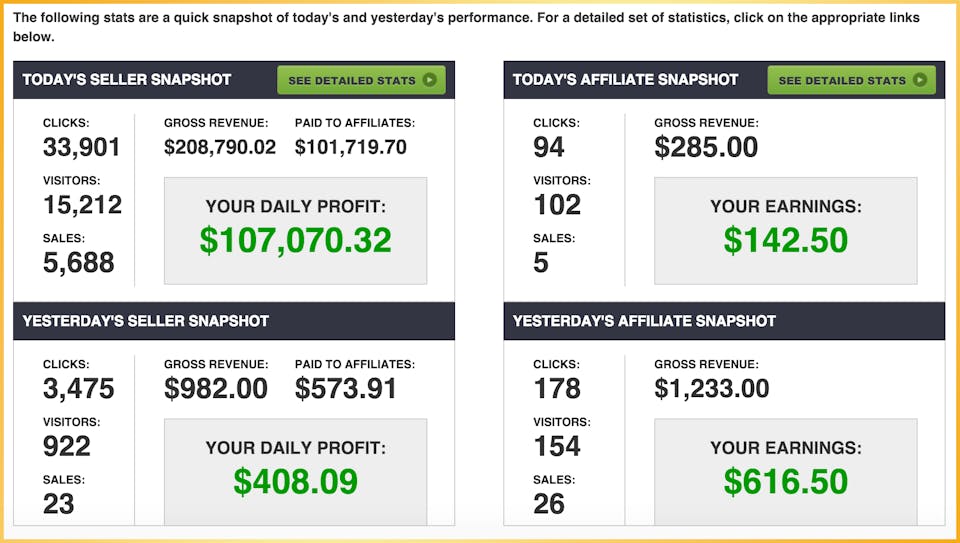Click yesterday's paid to affiliates value $573.91
This screenshot has width=960, height=543.
[346, 389]
